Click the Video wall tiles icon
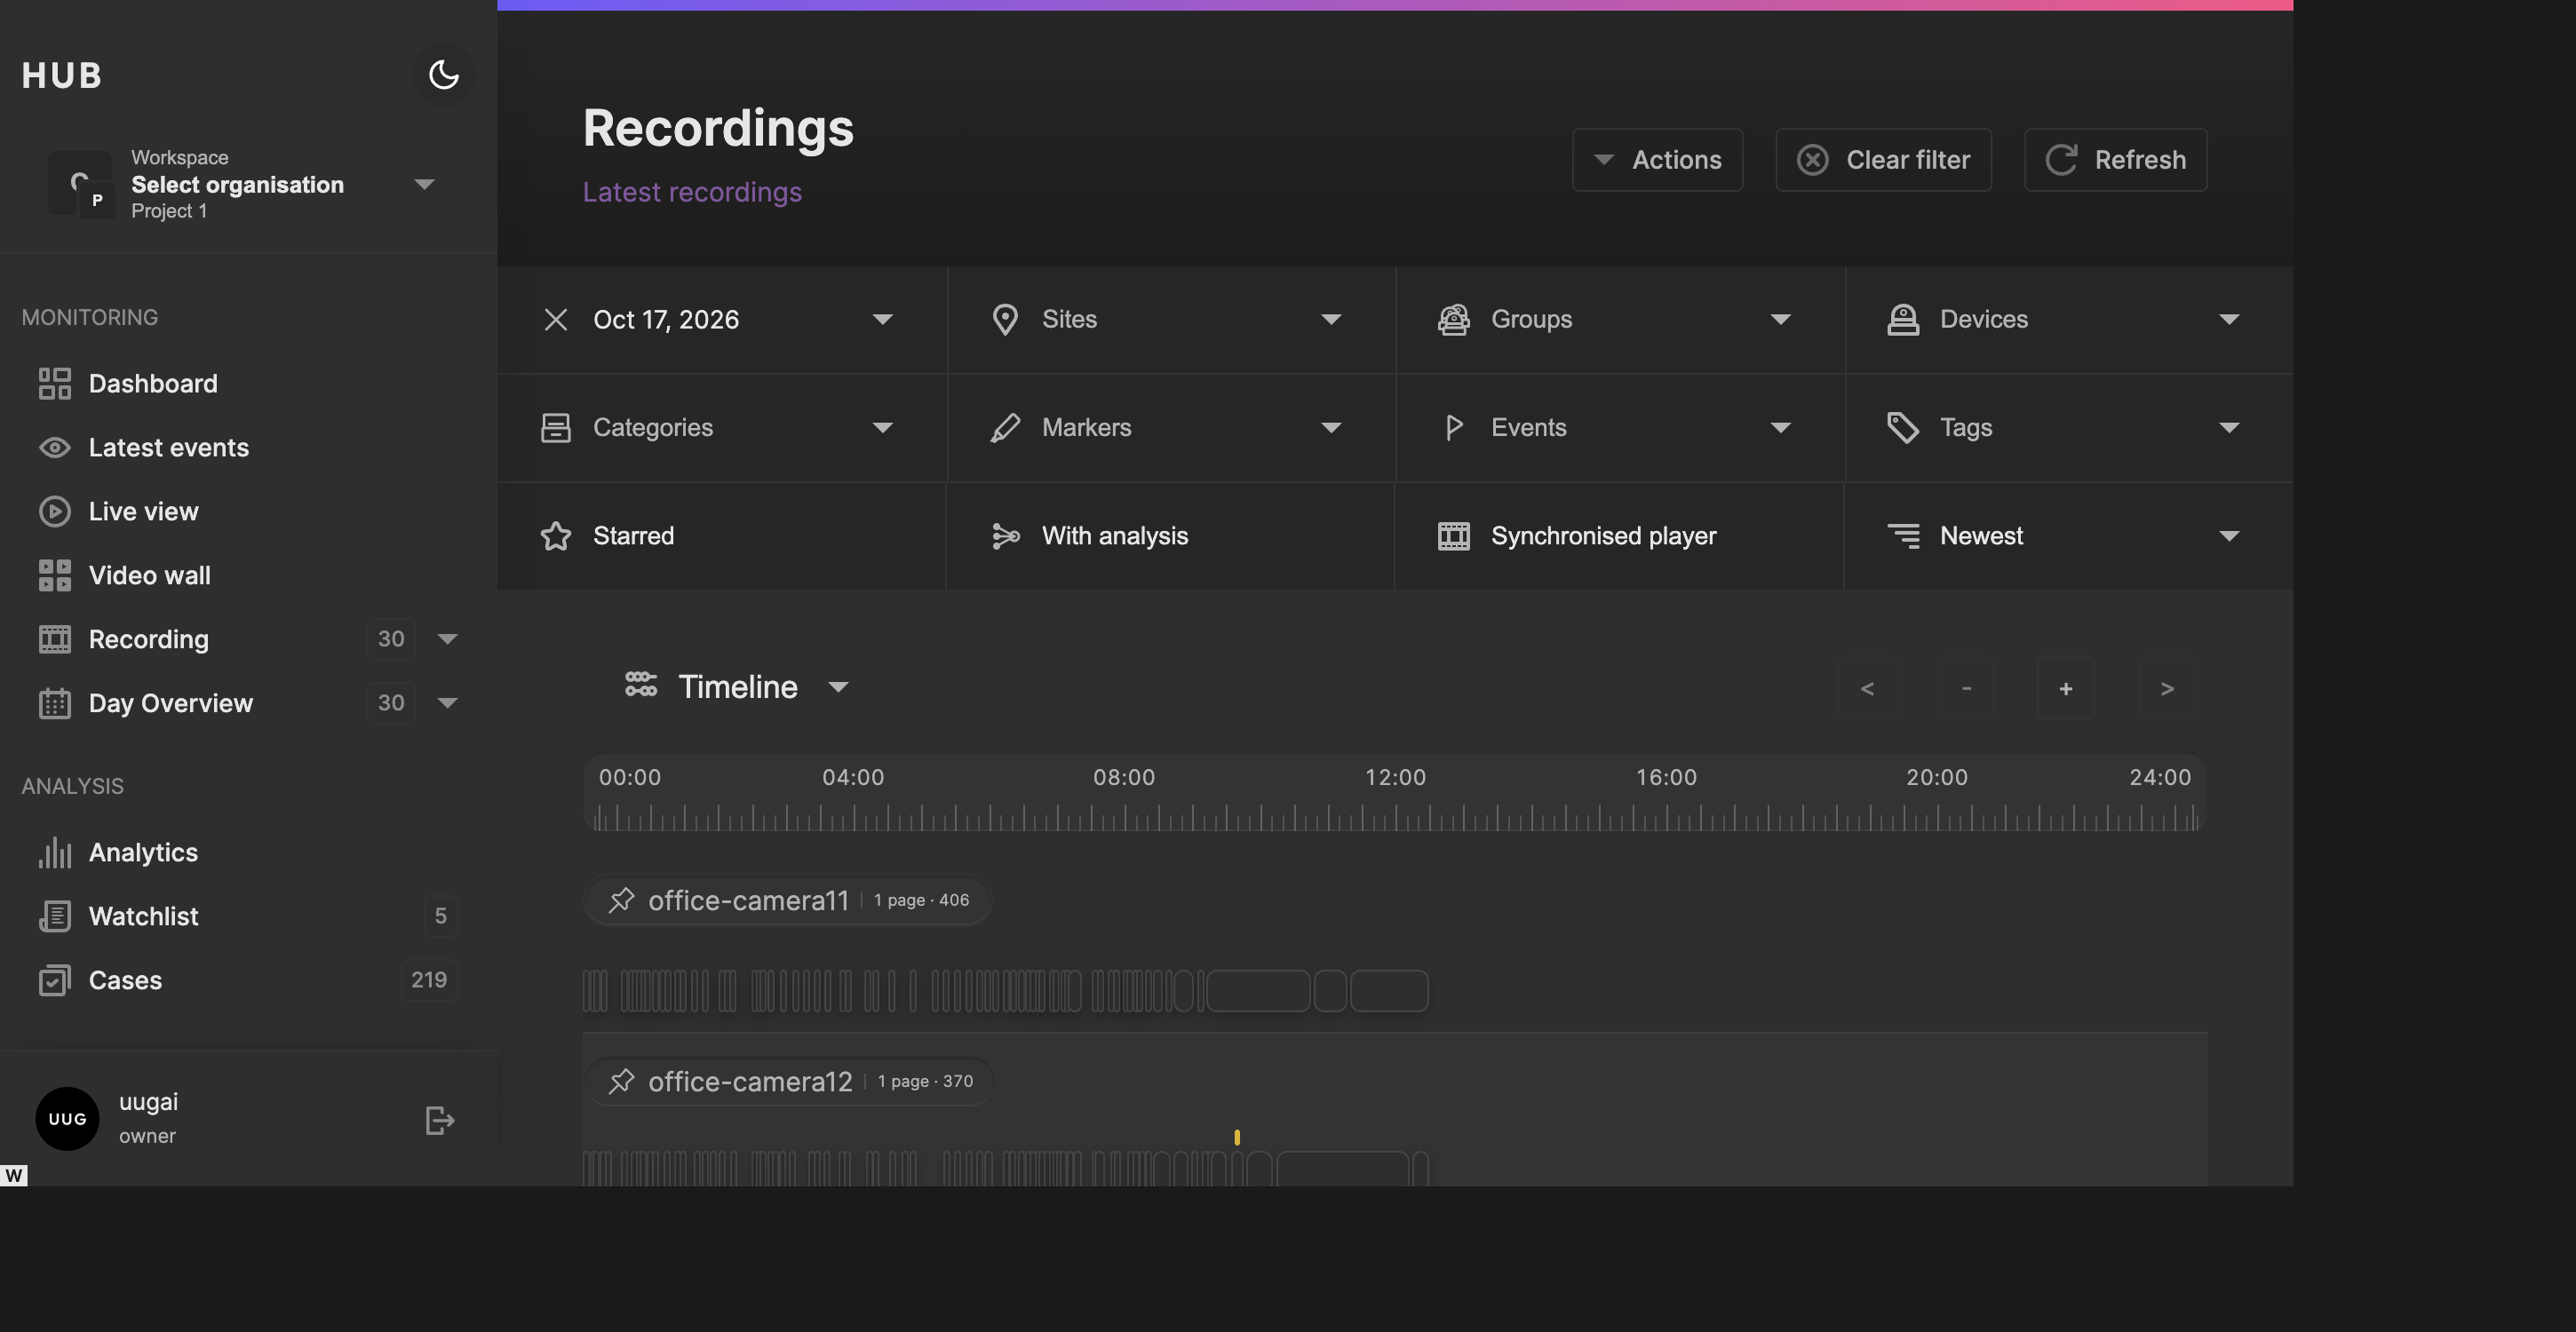This screenshot has width=2576, height=1332. coord(55,575)
